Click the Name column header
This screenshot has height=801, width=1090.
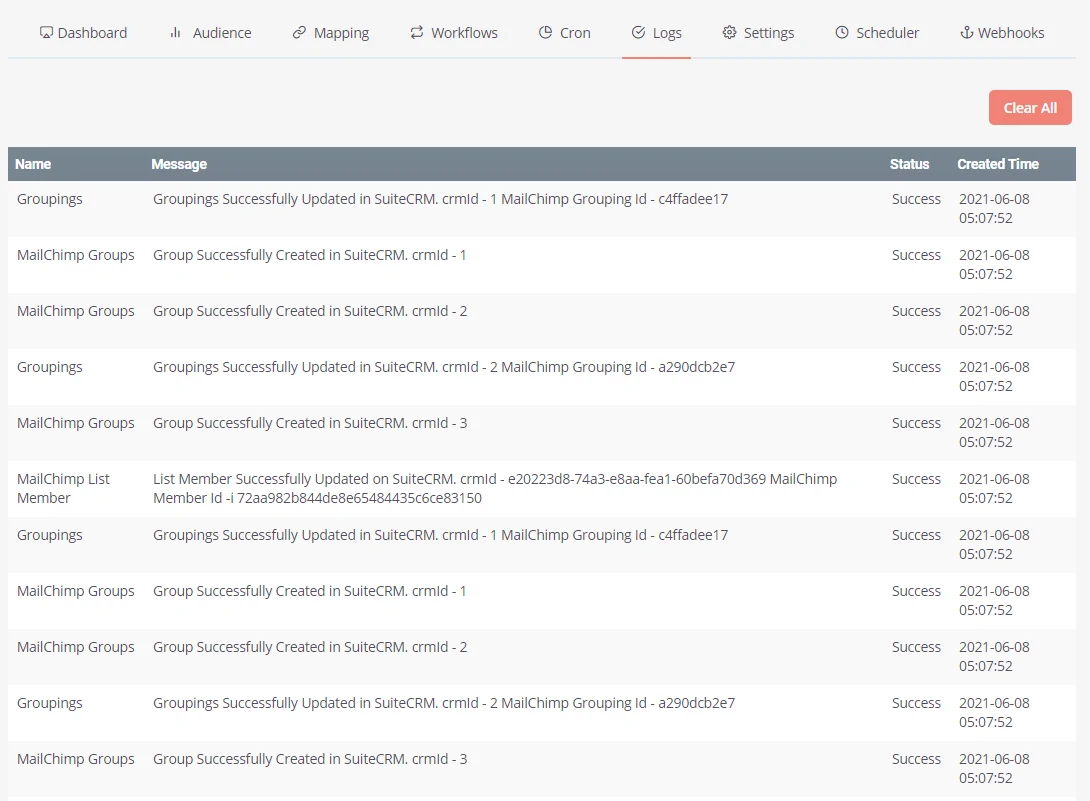[x=33, y=164]
